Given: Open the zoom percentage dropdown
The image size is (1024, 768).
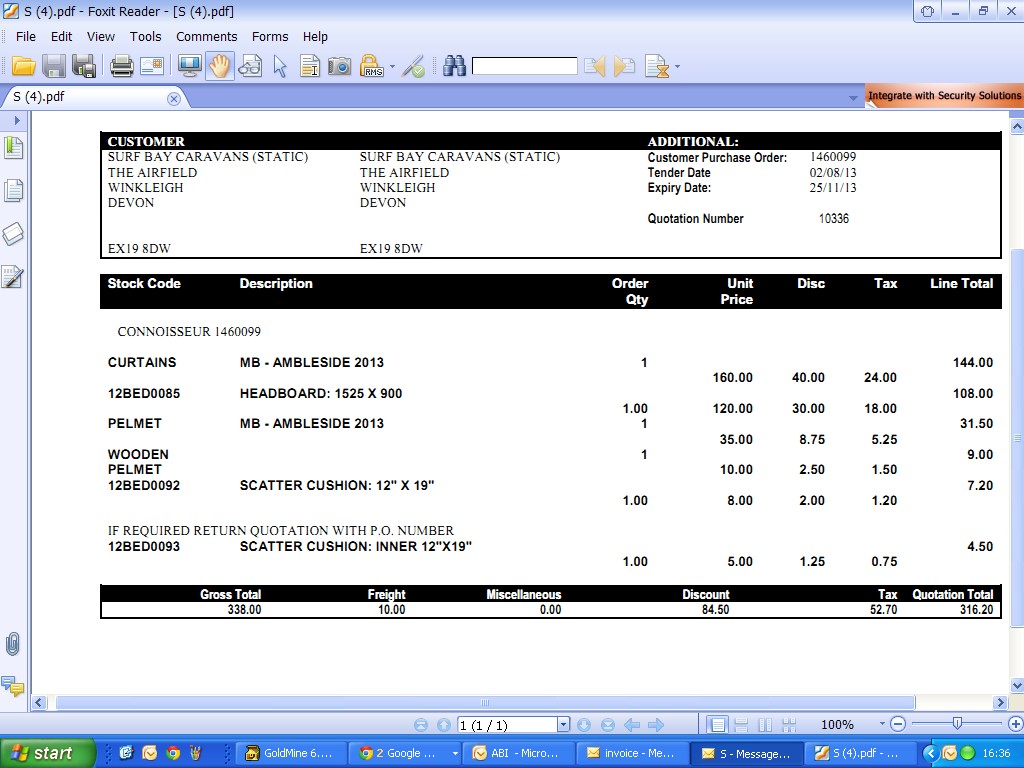Looking at the screenshot, I should (882, 725).
